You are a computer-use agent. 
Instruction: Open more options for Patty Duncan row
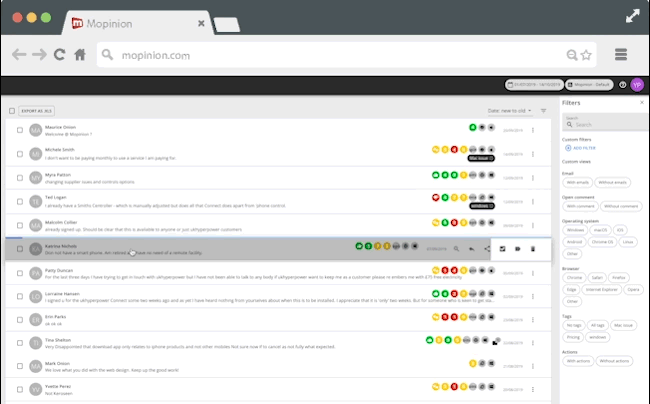click(x=533, y=273)
